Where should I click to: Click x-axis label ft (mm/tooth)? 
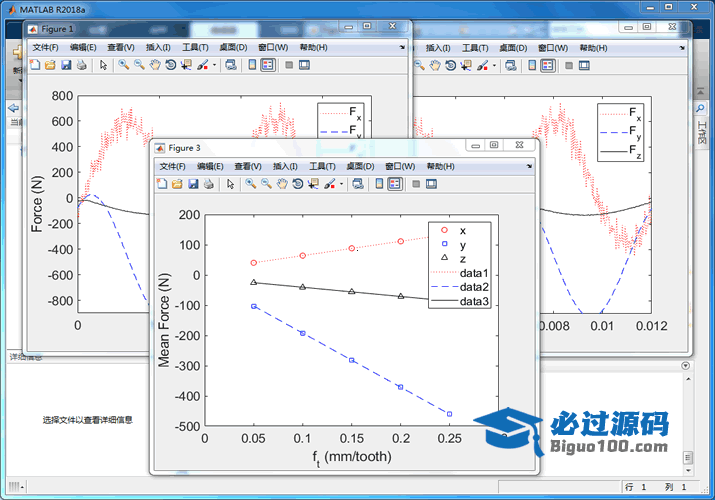tap(352, 457)
